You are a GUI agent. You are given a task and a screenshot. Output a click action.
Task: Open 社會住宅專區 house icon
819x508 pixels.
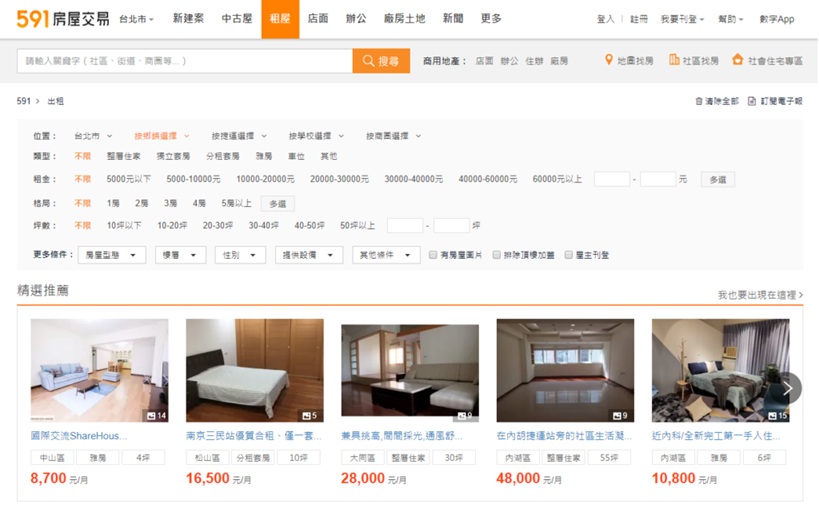[x=738, y=61]
